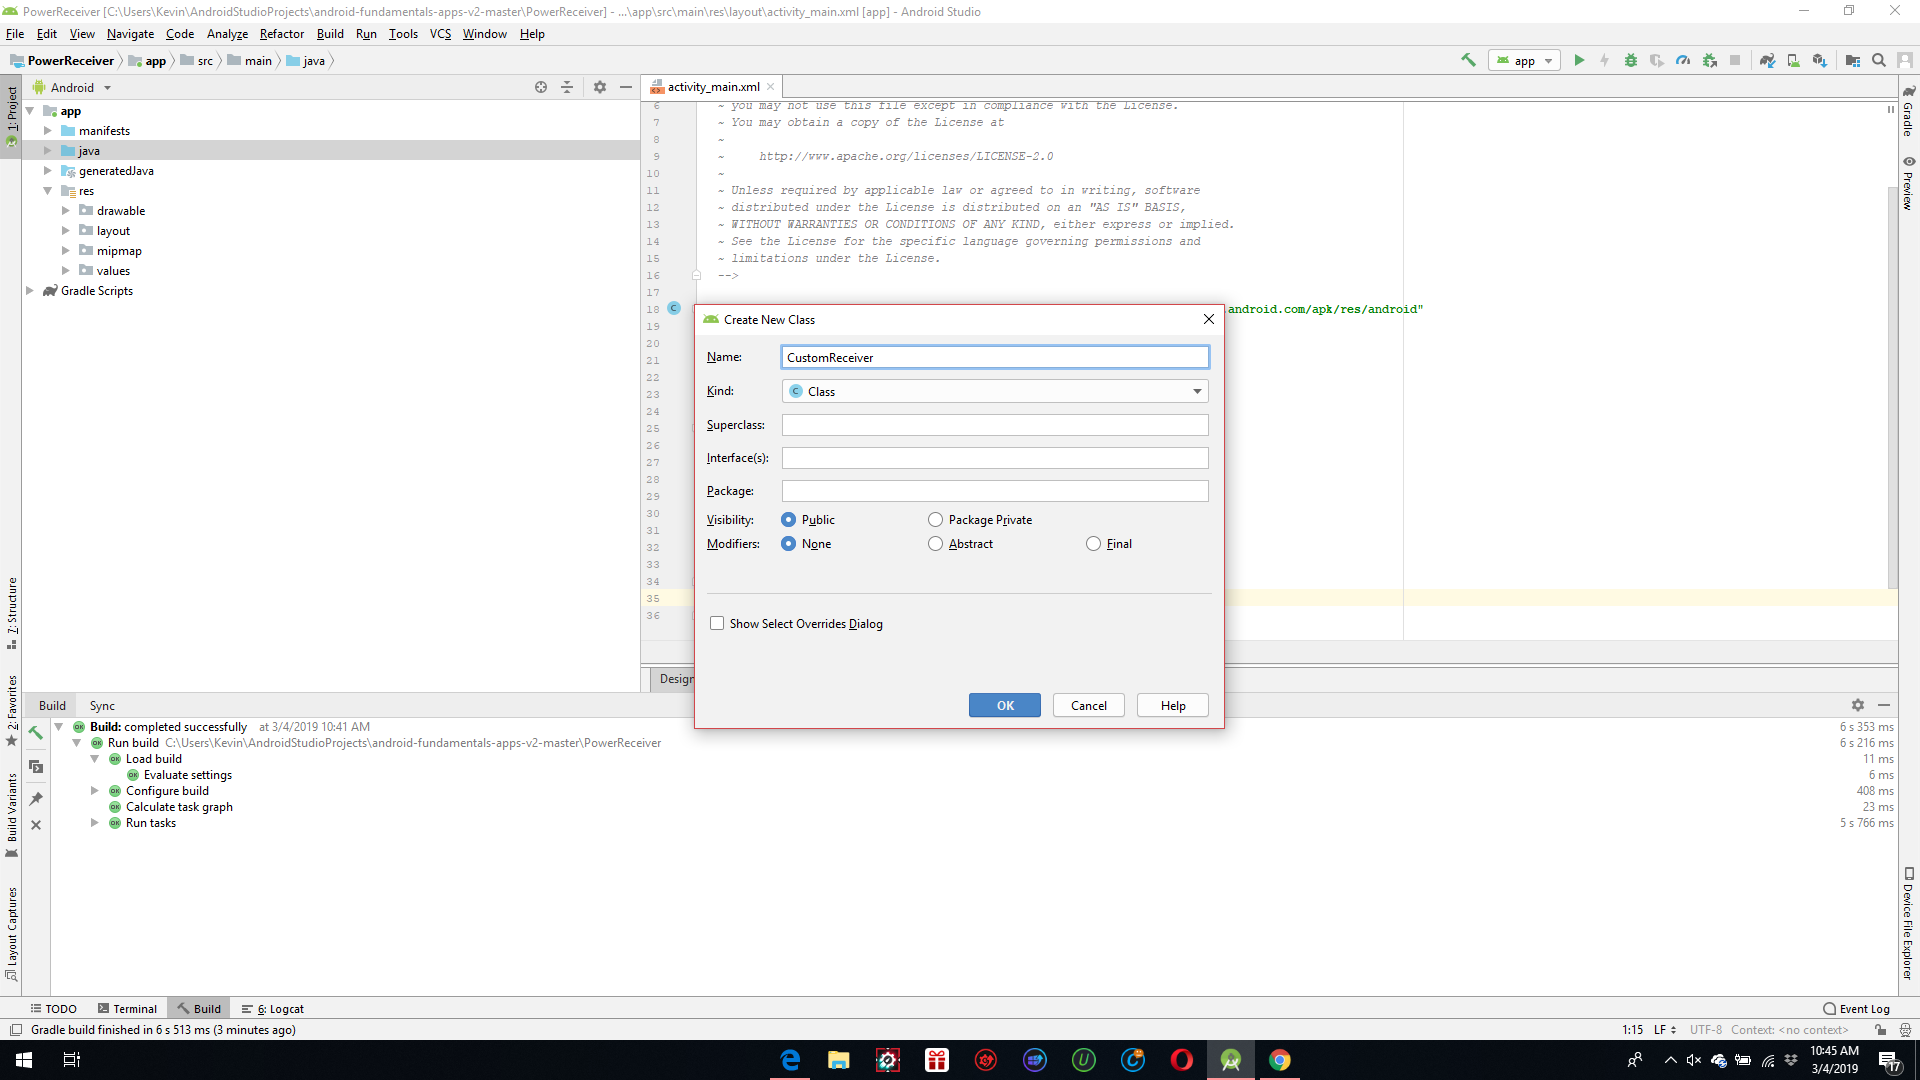Select None modifier radio button
This screenshot has width=1920, height=1080.
[x=789, y=543]
